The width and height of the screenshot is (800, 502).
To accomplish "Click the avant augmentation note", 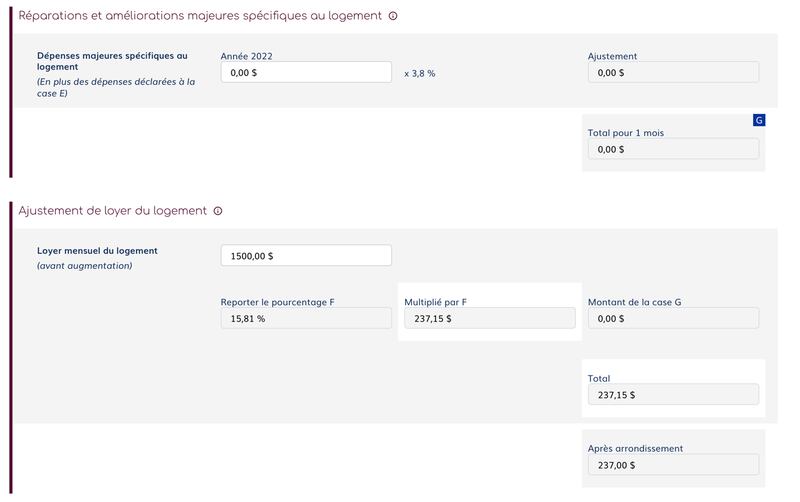I will pyautogui.click(x=84, y=266).
